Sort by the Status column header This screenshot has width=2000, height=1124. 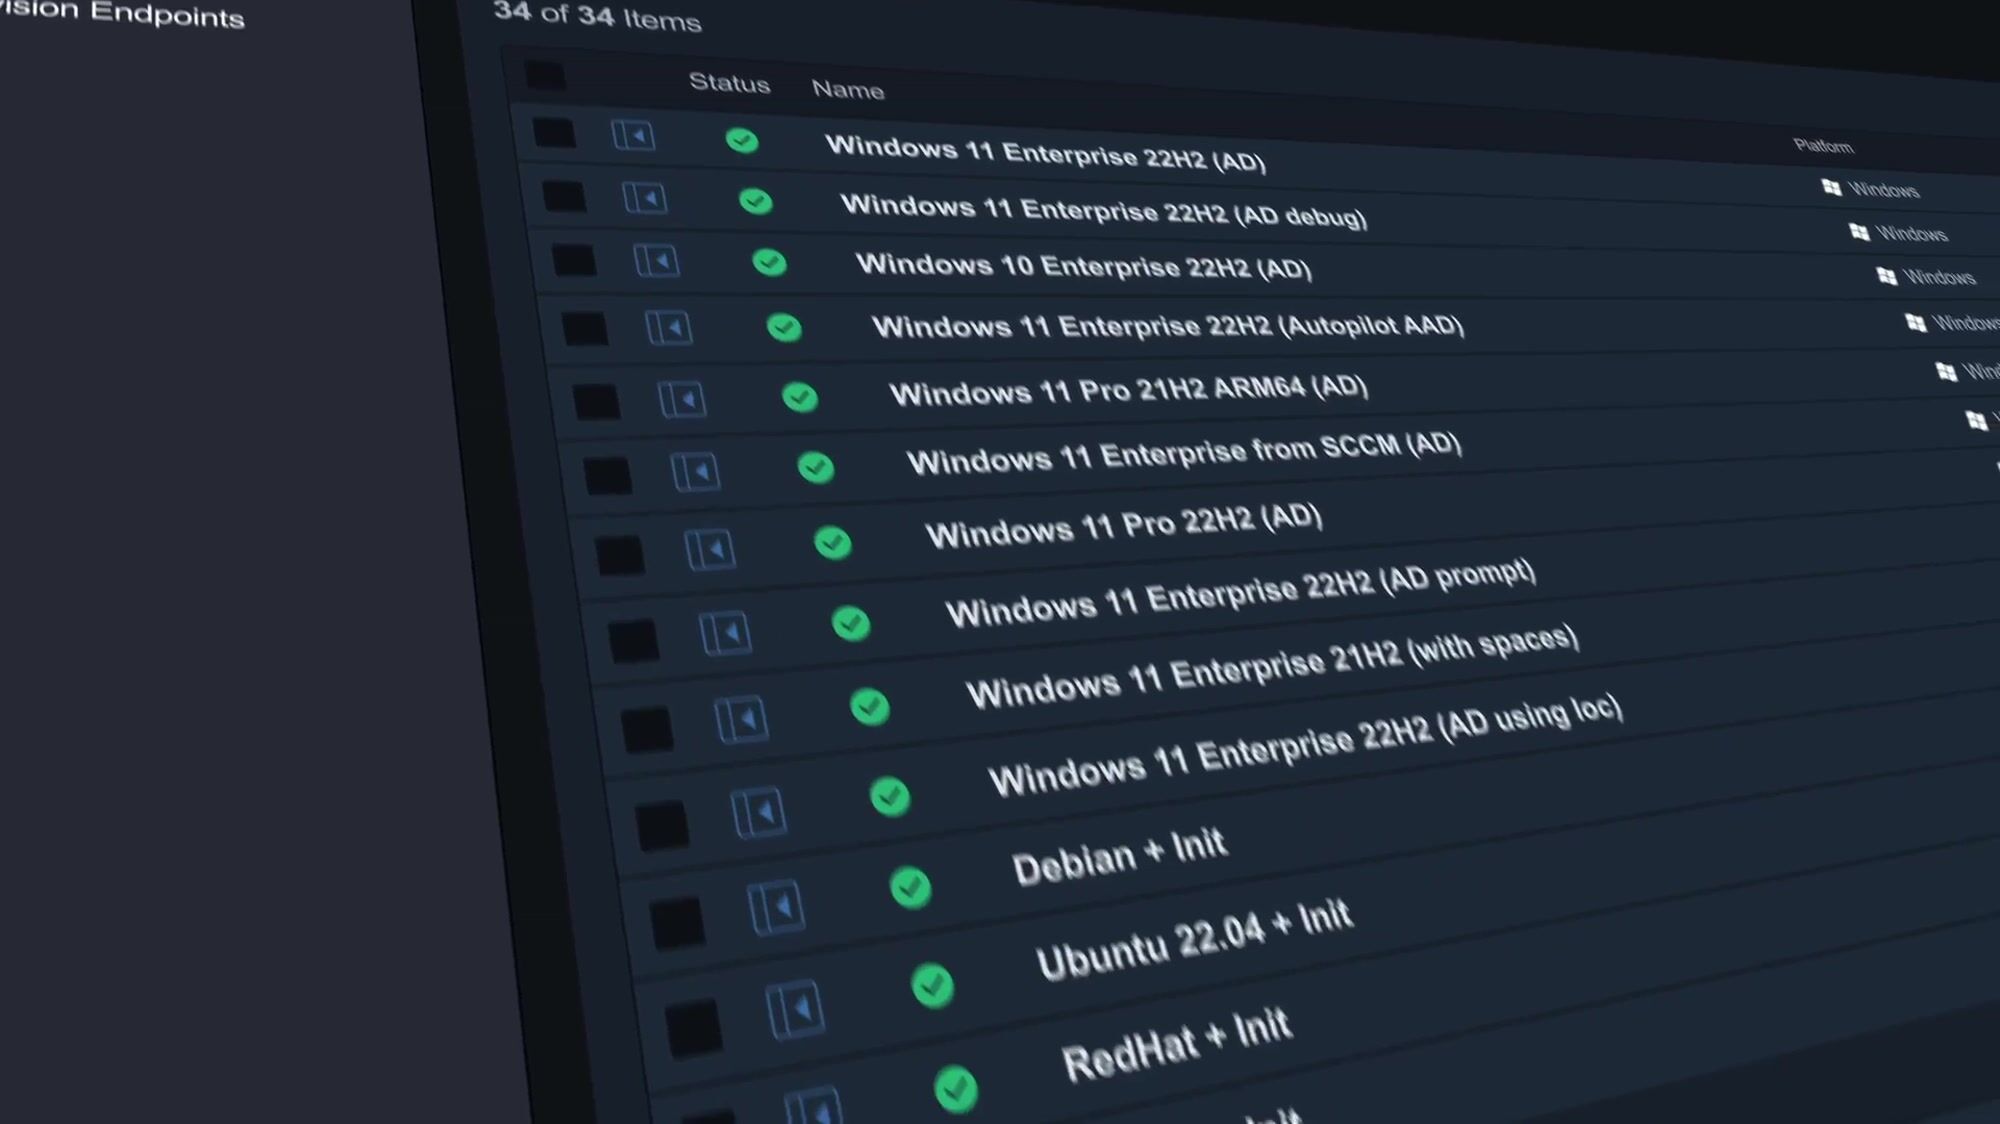(x=729, y=83)
